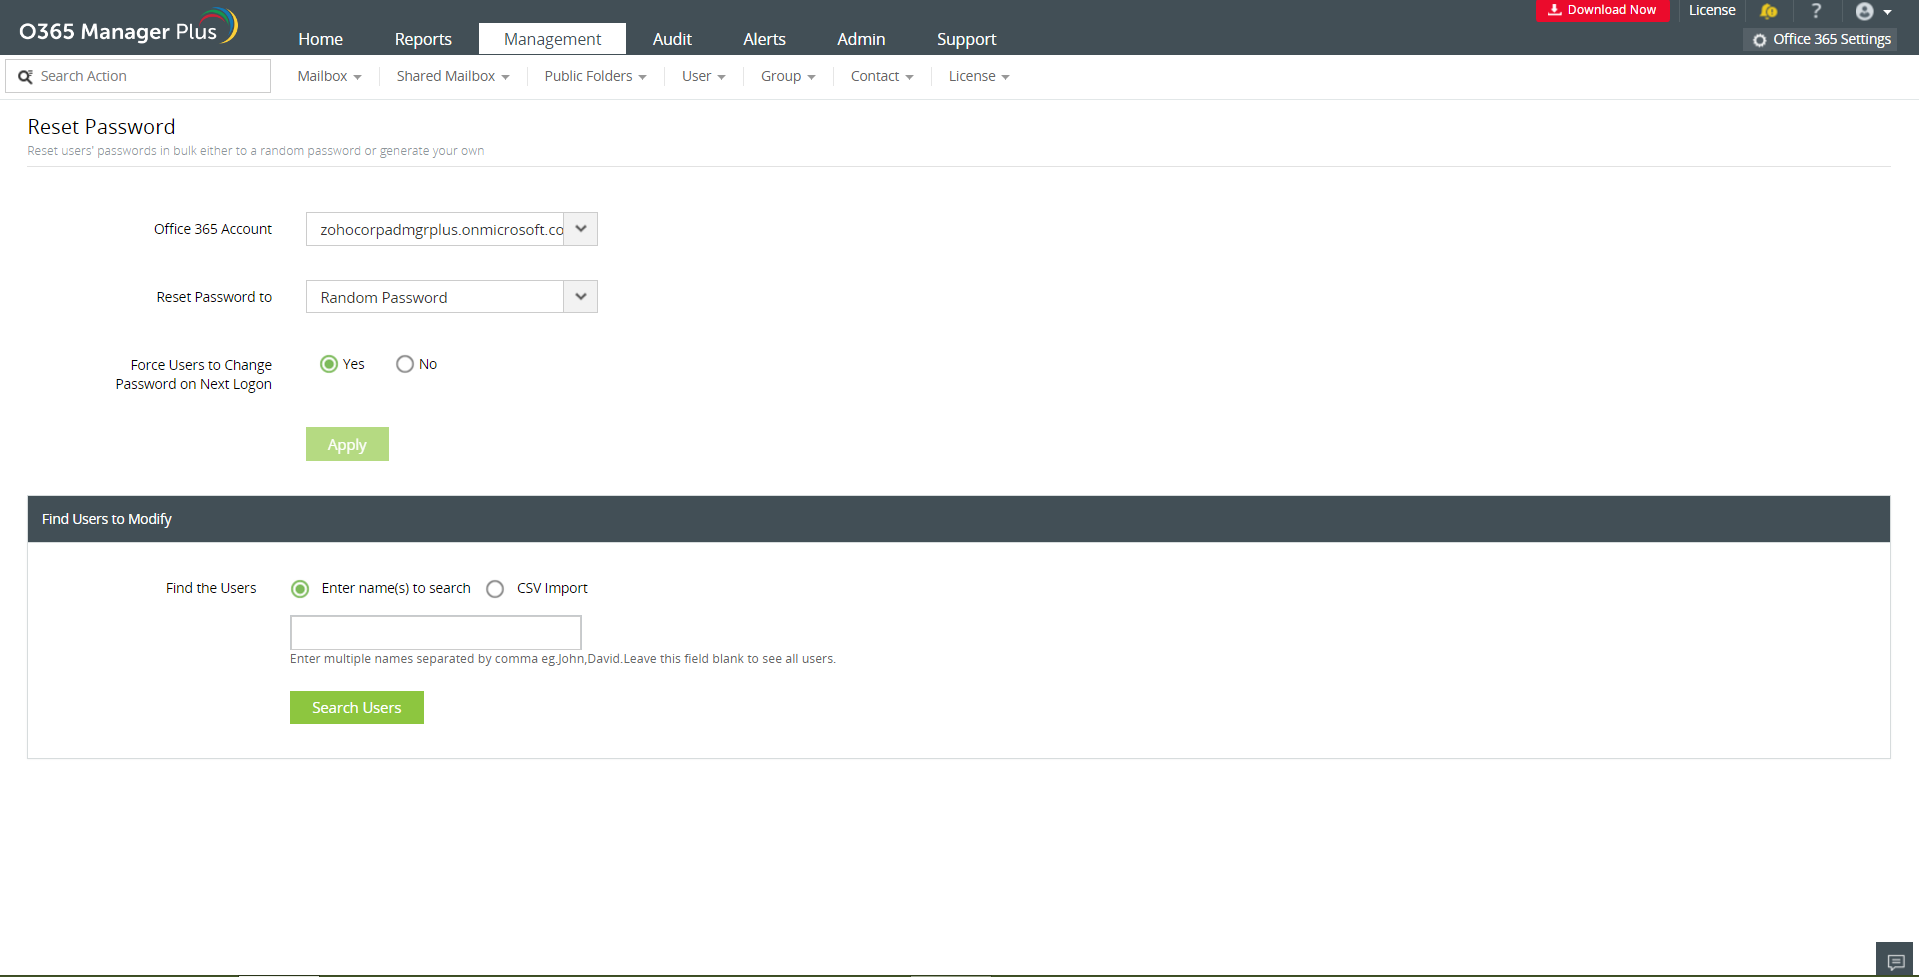
Task: Select the Management tab
Action: coord(552,39)
